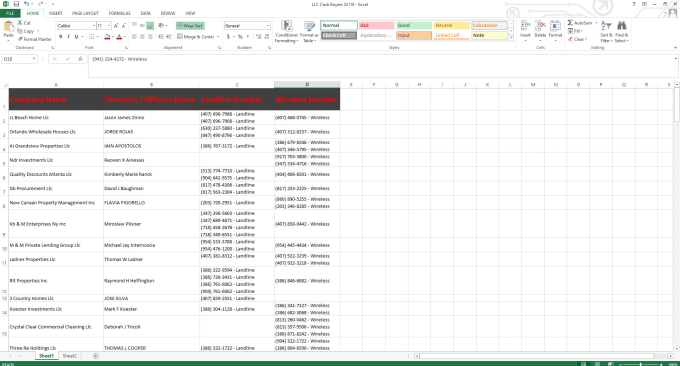The height and width of the screenshot is (366, 680).
Task: Open the FILE tab
Action: coord(10,13)
